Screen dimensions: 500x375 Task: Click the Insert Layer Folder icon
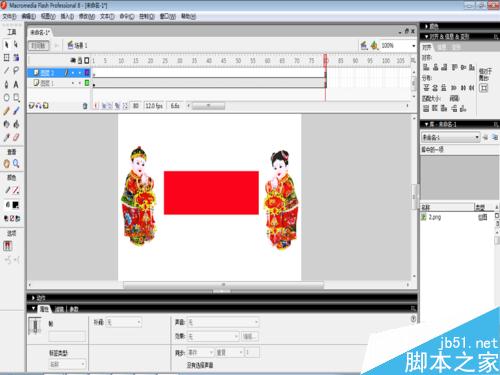[46, 106]
